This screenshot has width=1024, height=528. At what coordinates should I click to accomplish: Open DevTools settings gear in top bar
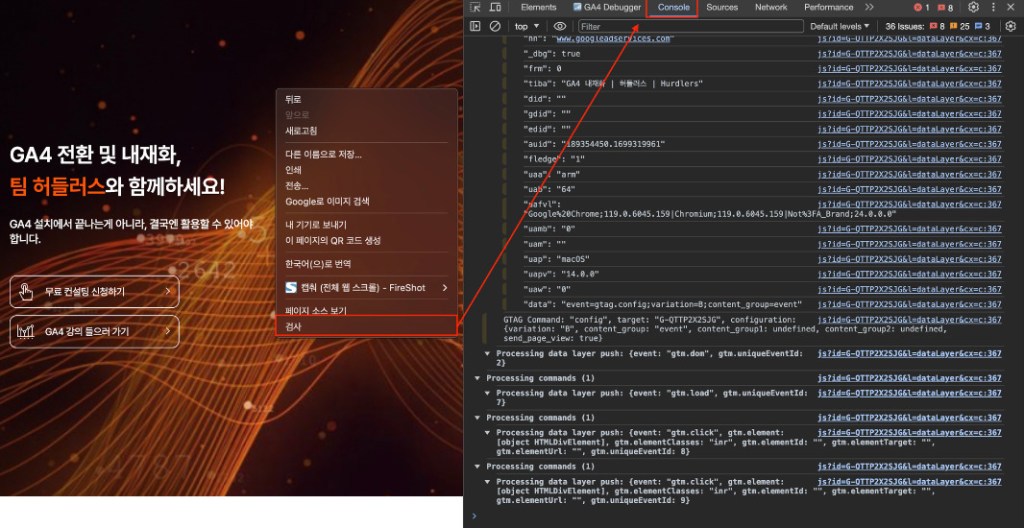point(973,7)
